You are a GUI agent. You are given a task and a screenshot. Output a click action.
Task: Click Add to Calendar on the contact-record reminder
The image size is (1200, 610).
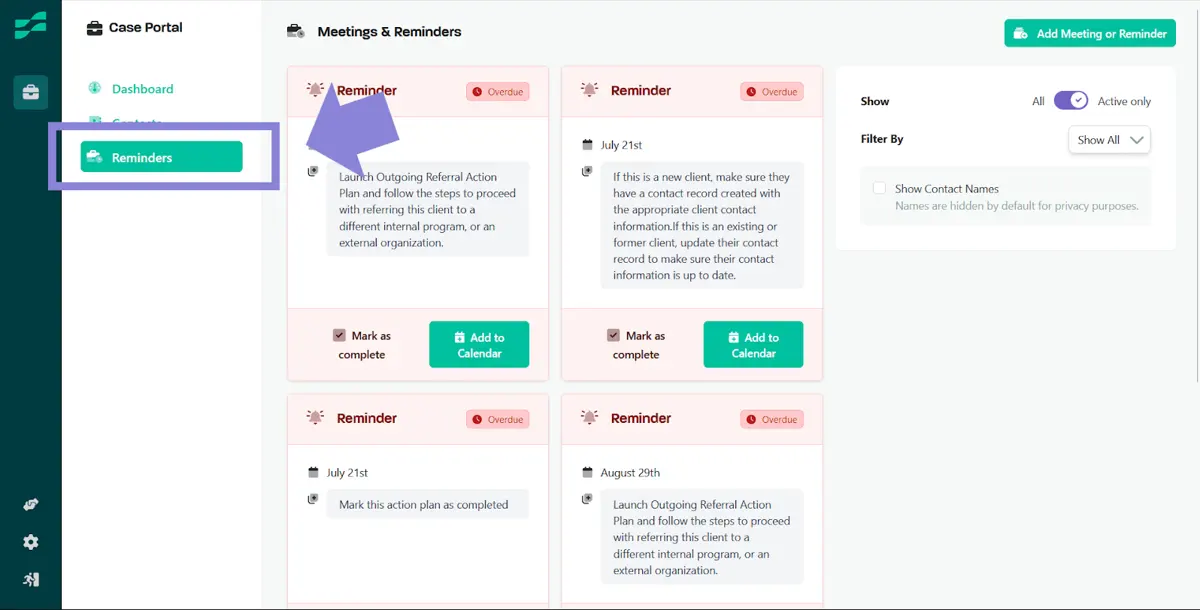click(x=753, y=345)
